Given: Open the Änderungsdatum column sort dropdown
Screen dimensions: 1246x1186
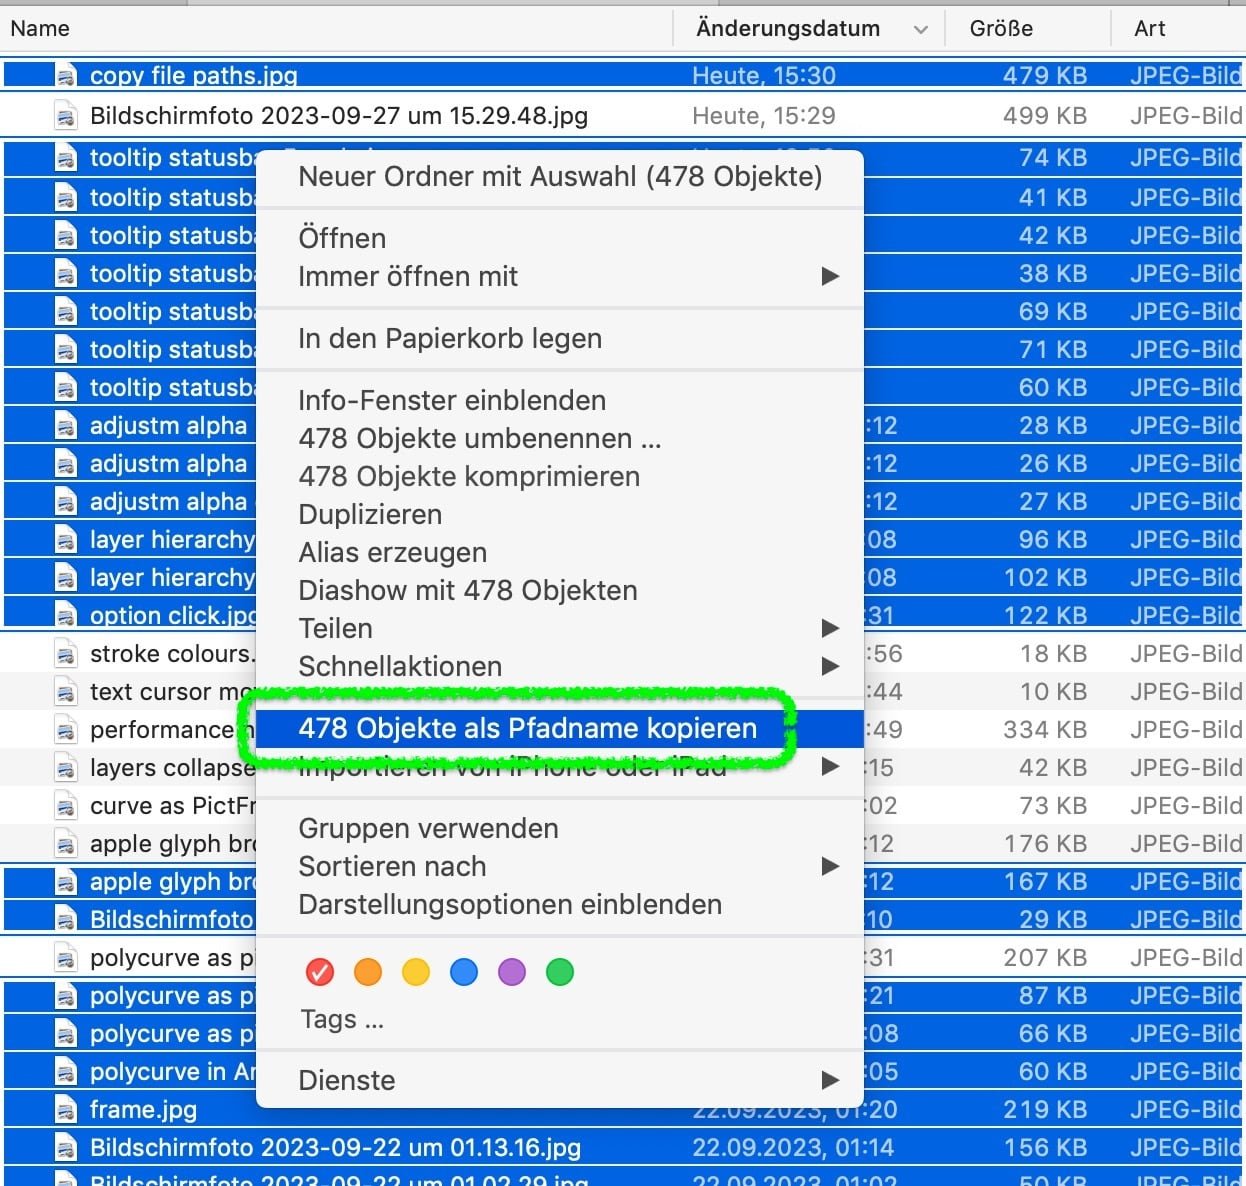Looking at the screenshot, I should pos(921,28).
